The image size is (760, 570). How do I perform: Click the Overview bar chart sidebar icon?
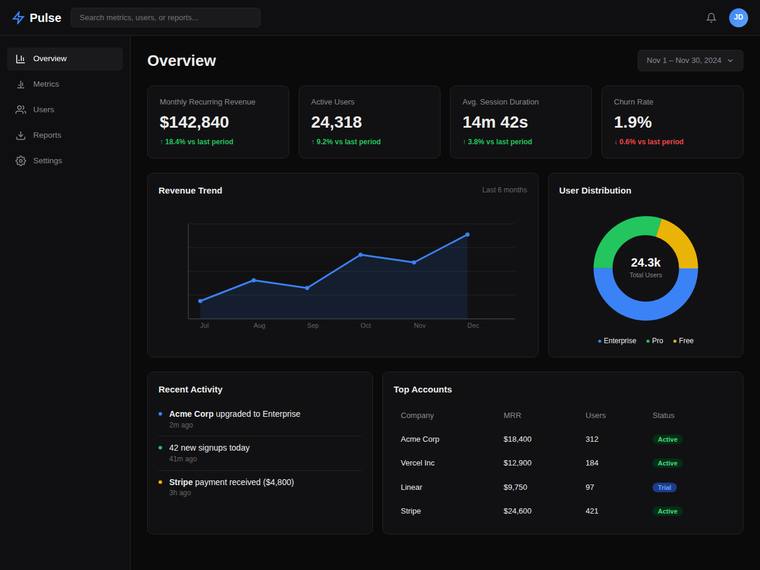[20, 59]
